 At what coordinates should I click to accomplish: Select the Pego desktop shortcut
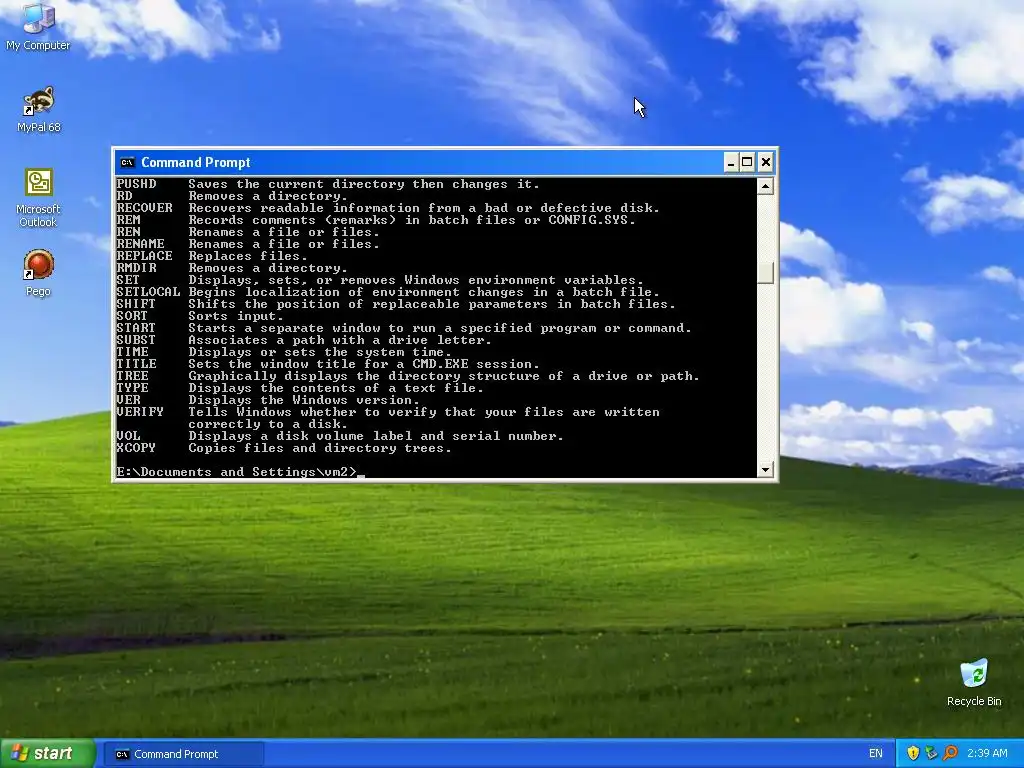38,273
